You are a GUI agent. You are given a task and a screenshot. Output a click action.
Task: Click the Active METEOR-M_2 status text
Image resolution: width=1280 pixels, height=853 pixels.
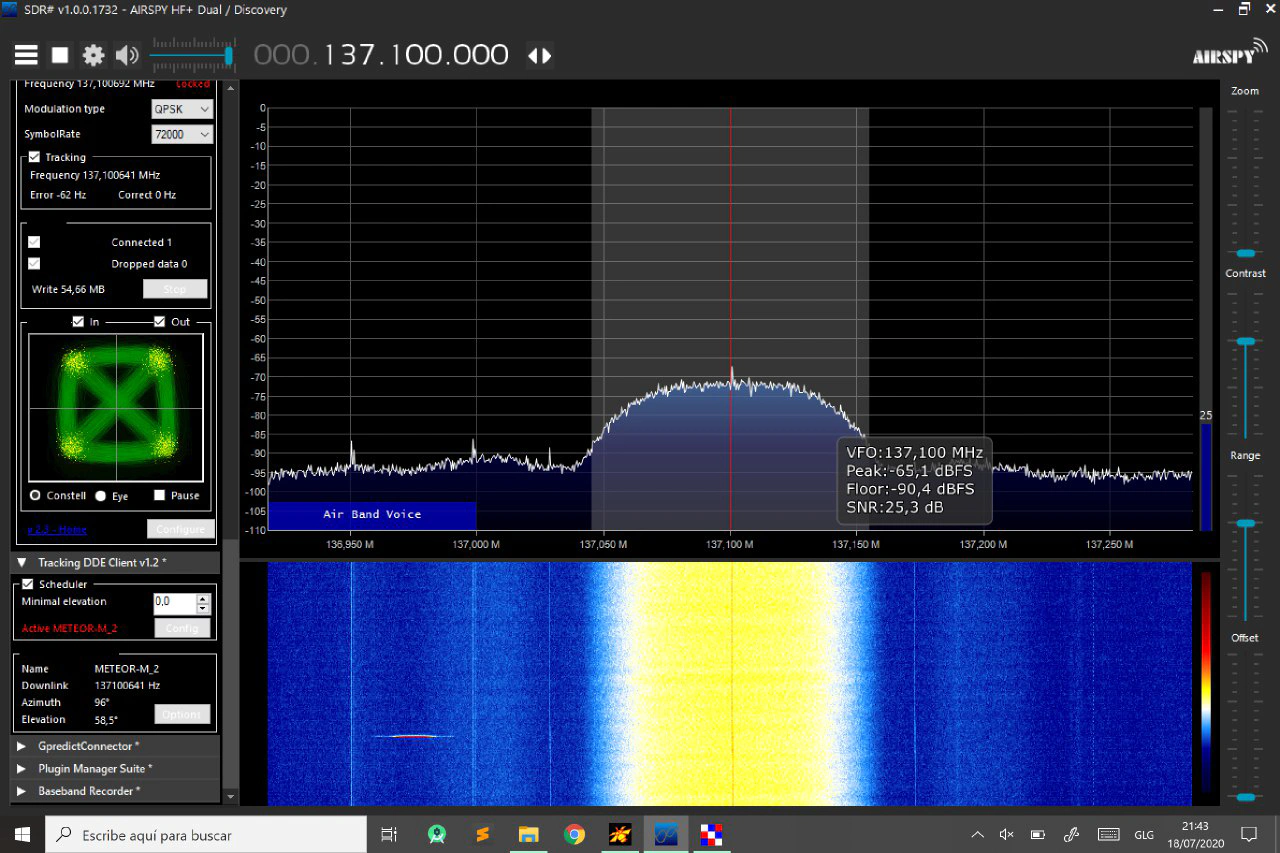pos(70,629)
